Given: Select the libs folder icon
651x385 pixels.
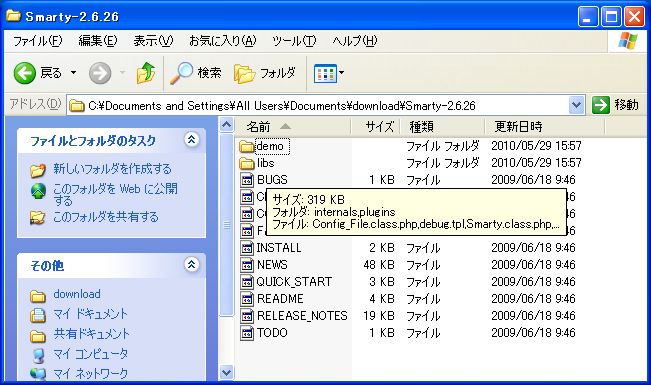Looking at the screenshot, I should coord(247,163).
